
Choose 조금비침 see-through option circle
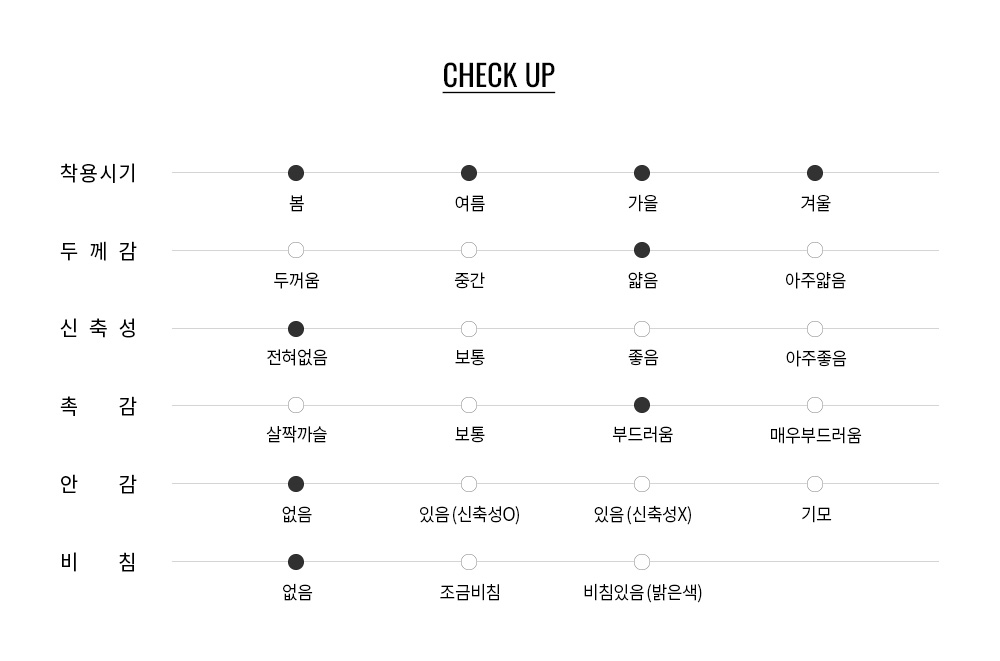[x=469, y=562]
